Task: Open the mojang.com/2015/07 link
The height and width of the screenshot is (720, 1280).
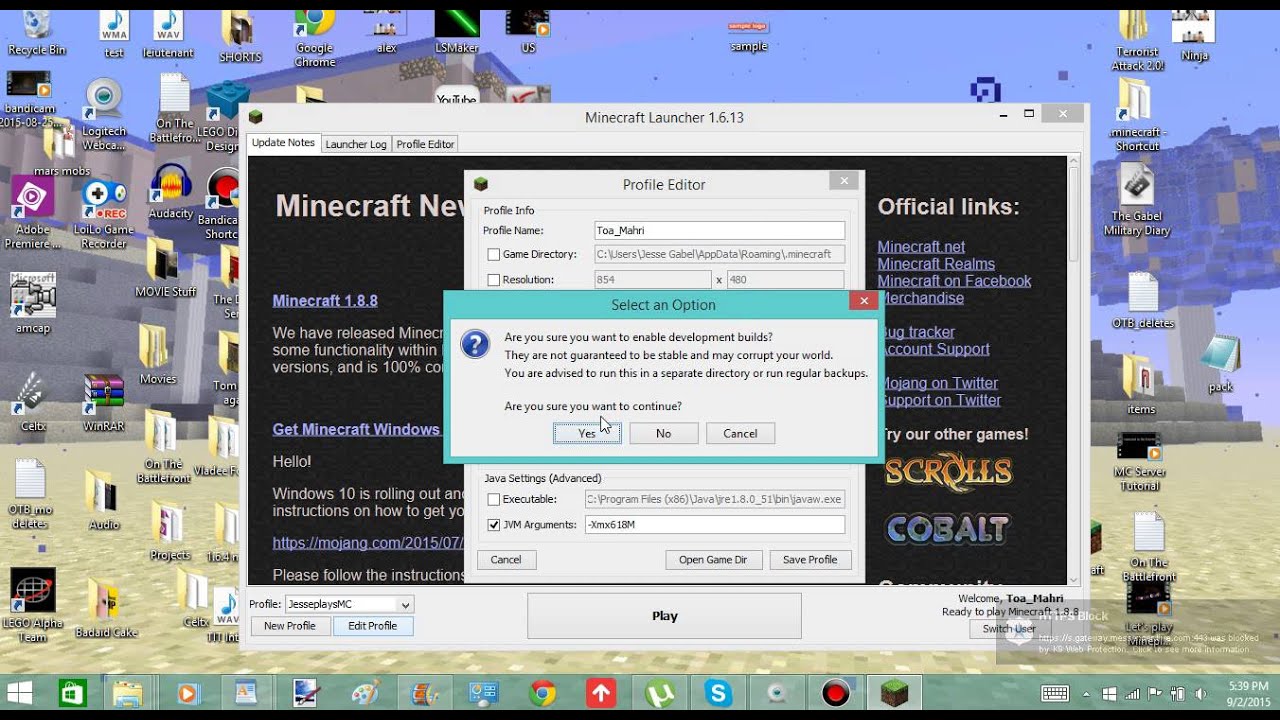Action: coord(368,543)
